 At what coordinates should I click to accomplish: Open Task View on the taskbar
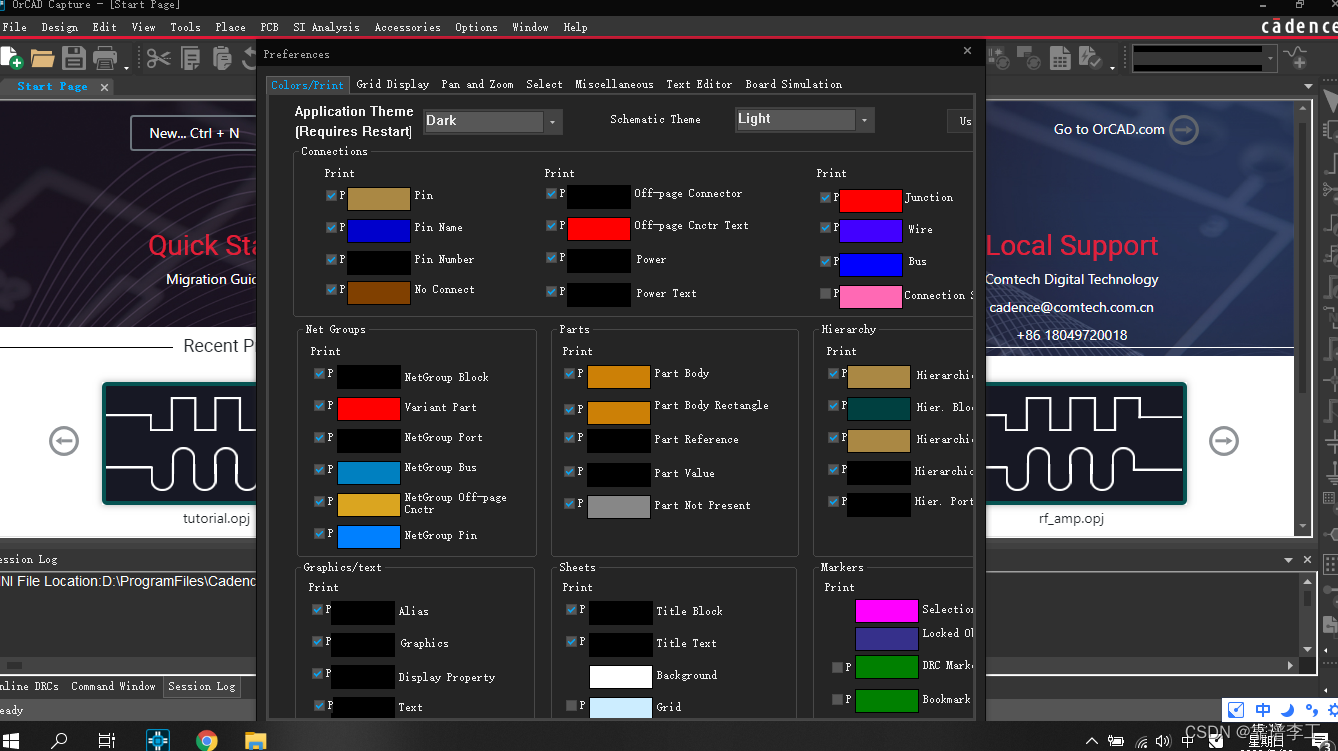[107, 740]
